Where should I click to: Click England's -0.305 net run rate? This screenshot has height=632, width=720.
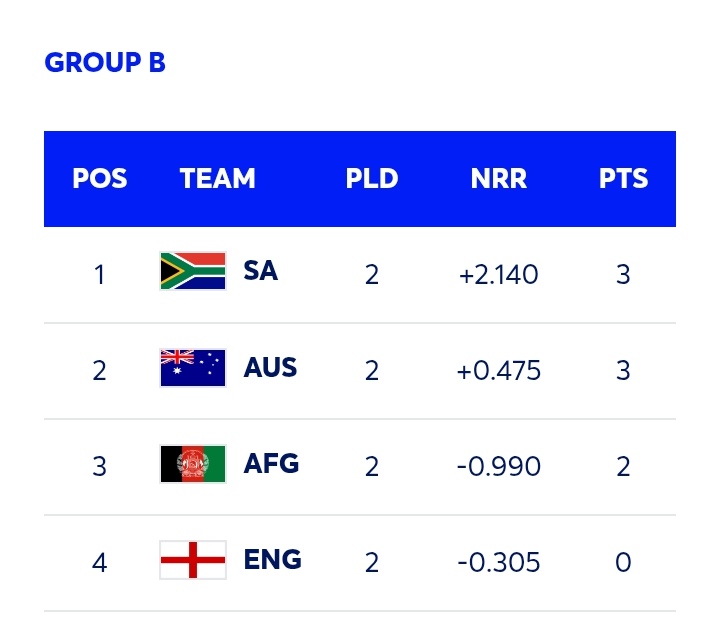coord(498,563)
